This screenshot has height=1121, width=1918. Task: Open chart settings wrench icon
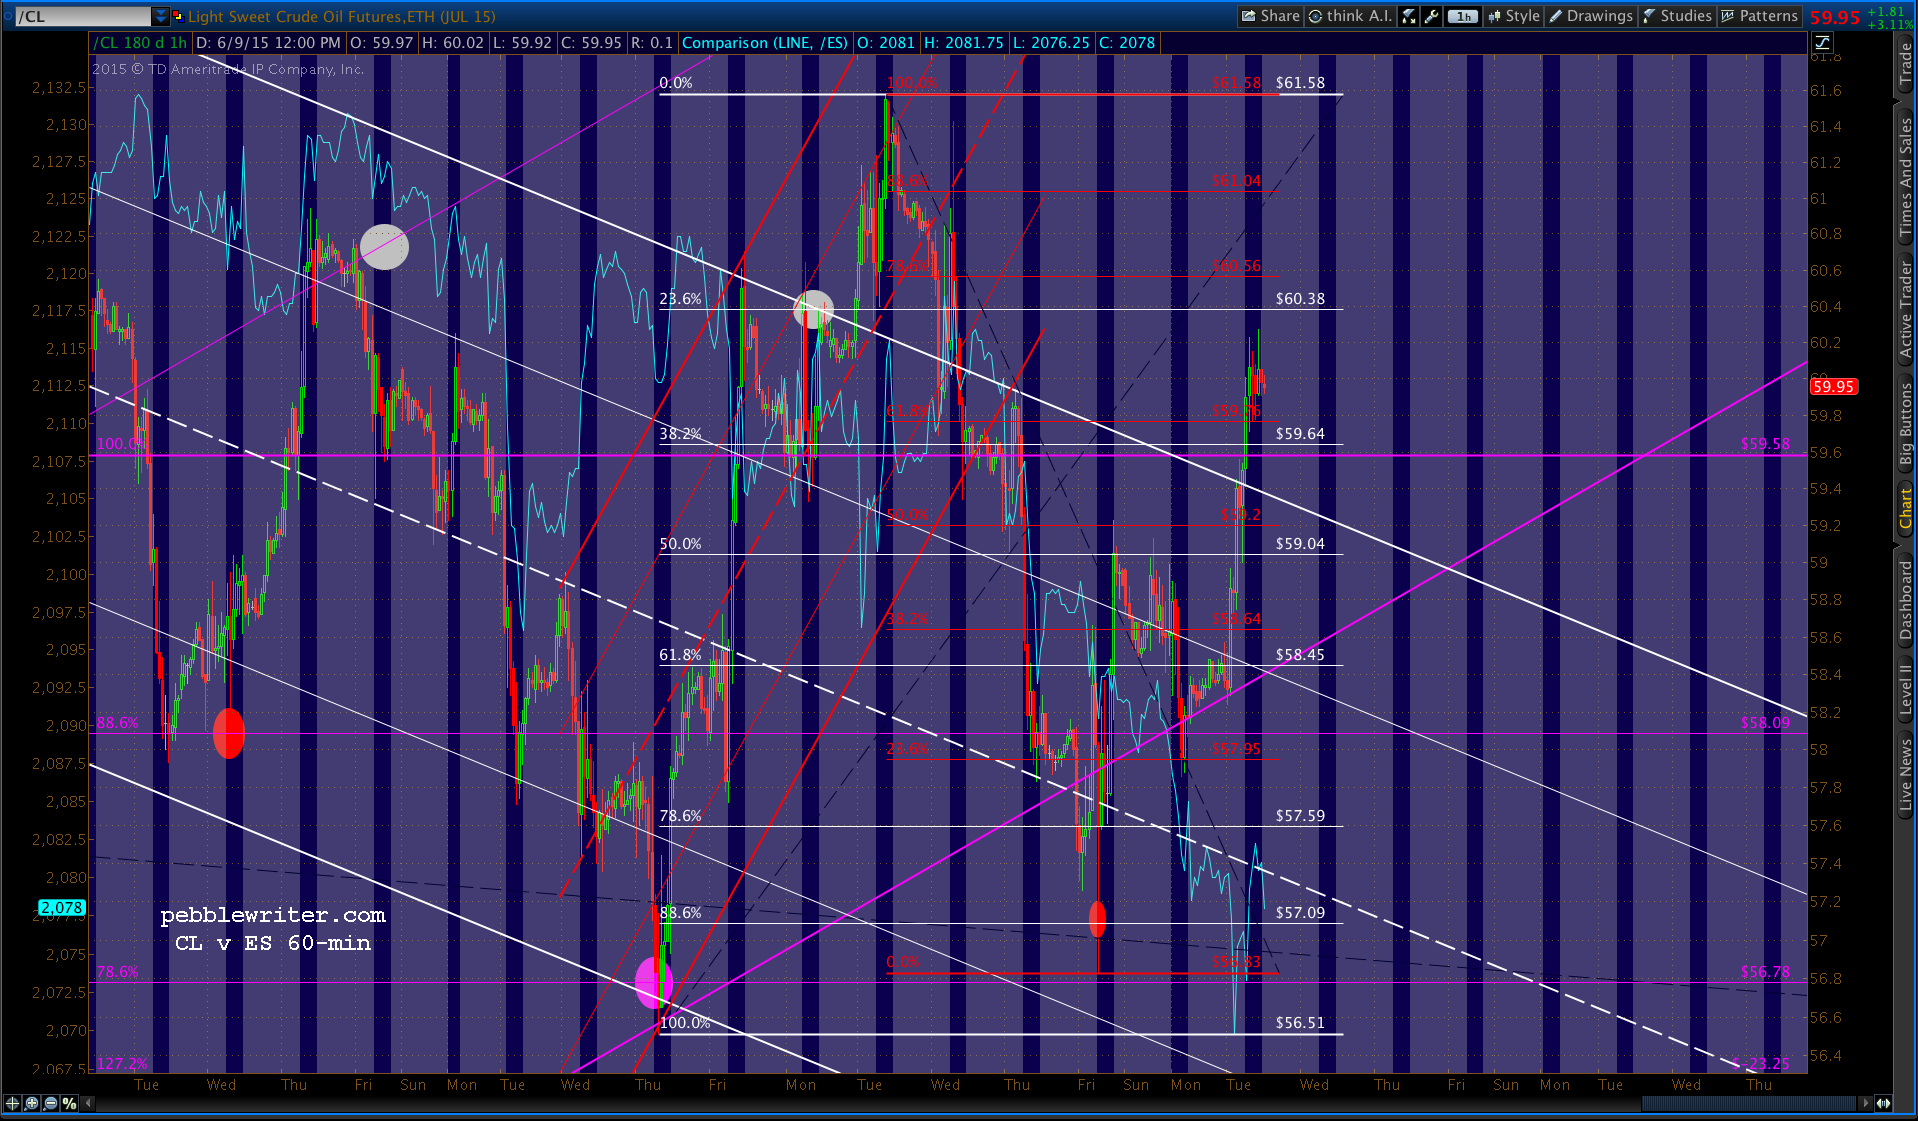1431,16
